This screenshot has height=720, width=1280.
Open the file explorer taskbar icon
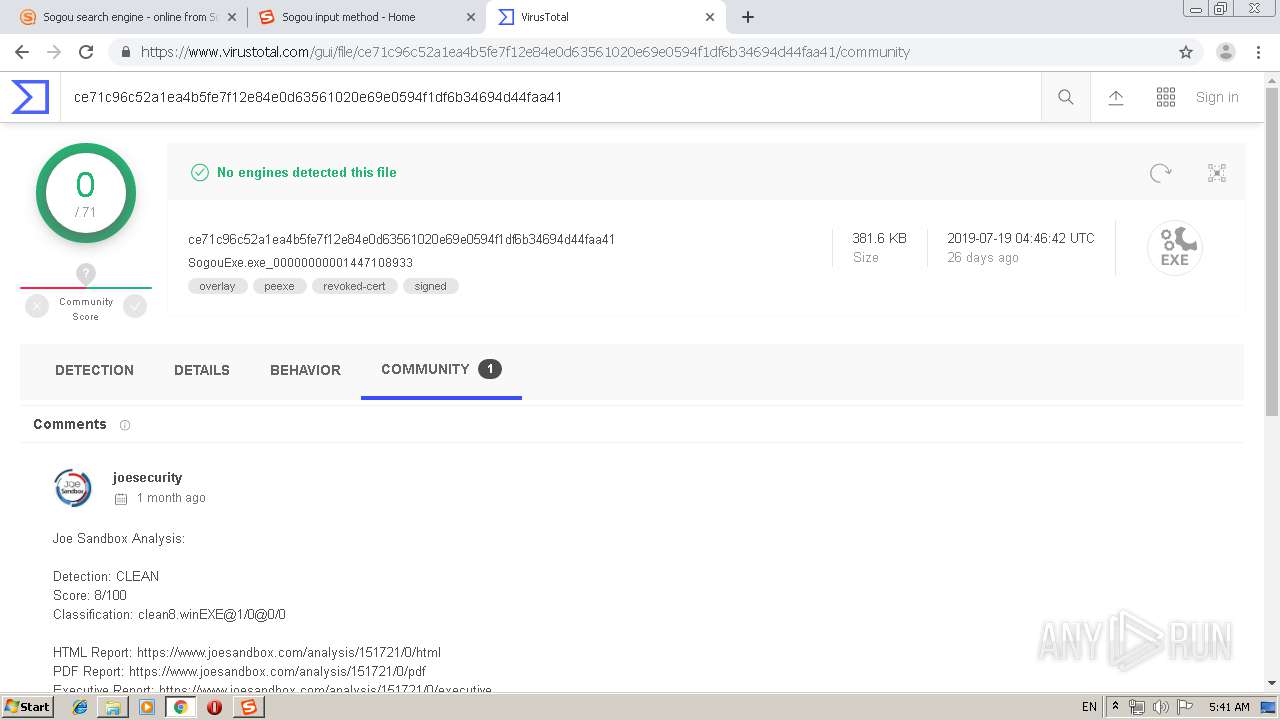113,707
